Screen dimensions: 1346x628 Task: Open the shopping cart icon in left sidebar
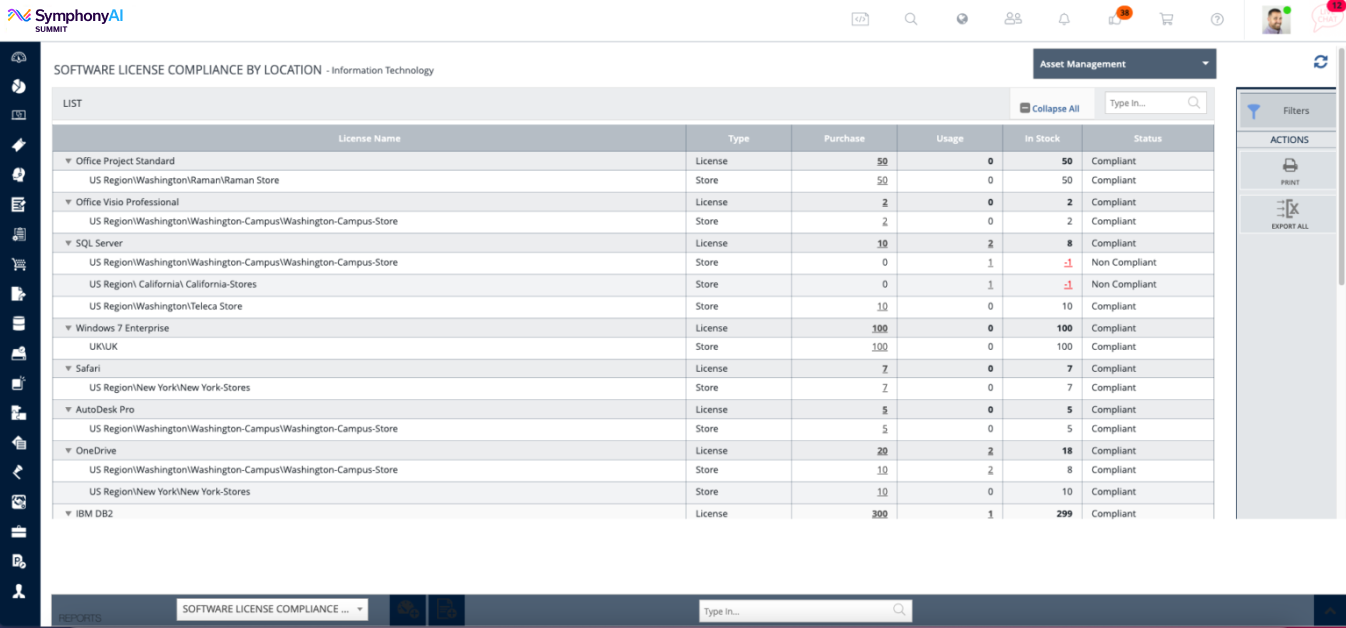[x=18, y=264]
